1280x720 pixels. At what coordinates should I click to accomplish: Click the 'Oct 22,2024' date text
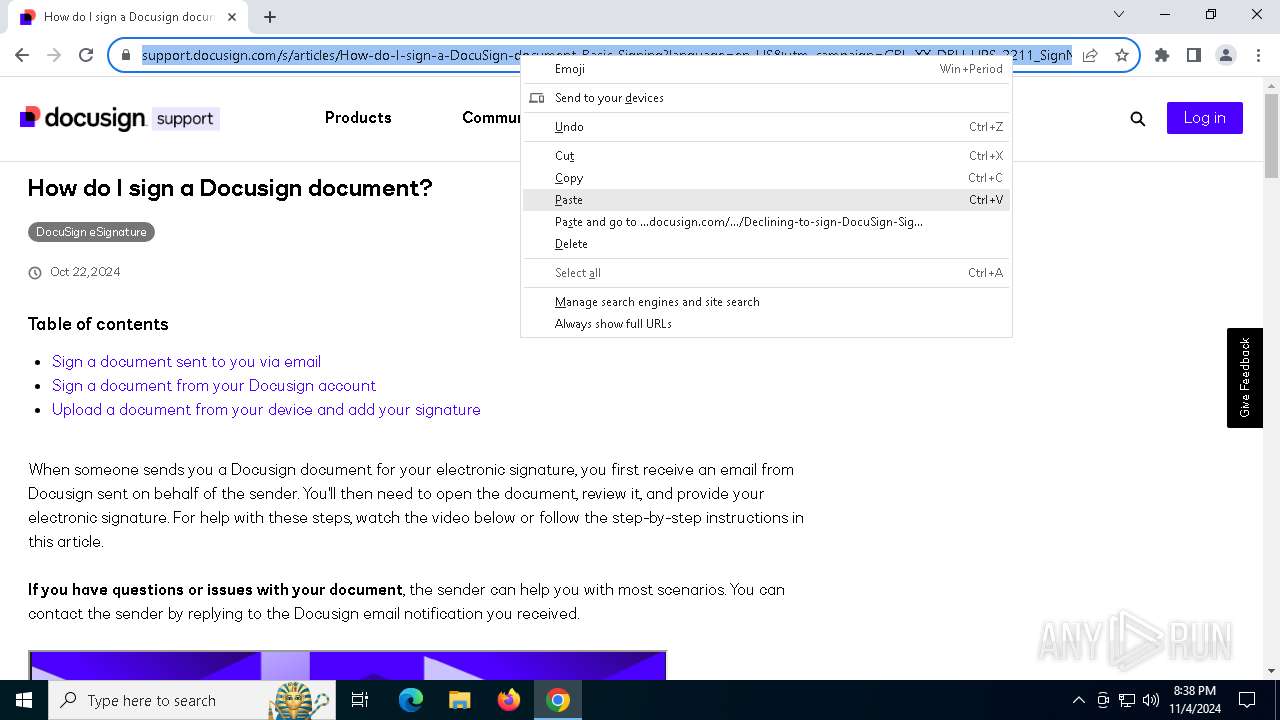point(85,272)
